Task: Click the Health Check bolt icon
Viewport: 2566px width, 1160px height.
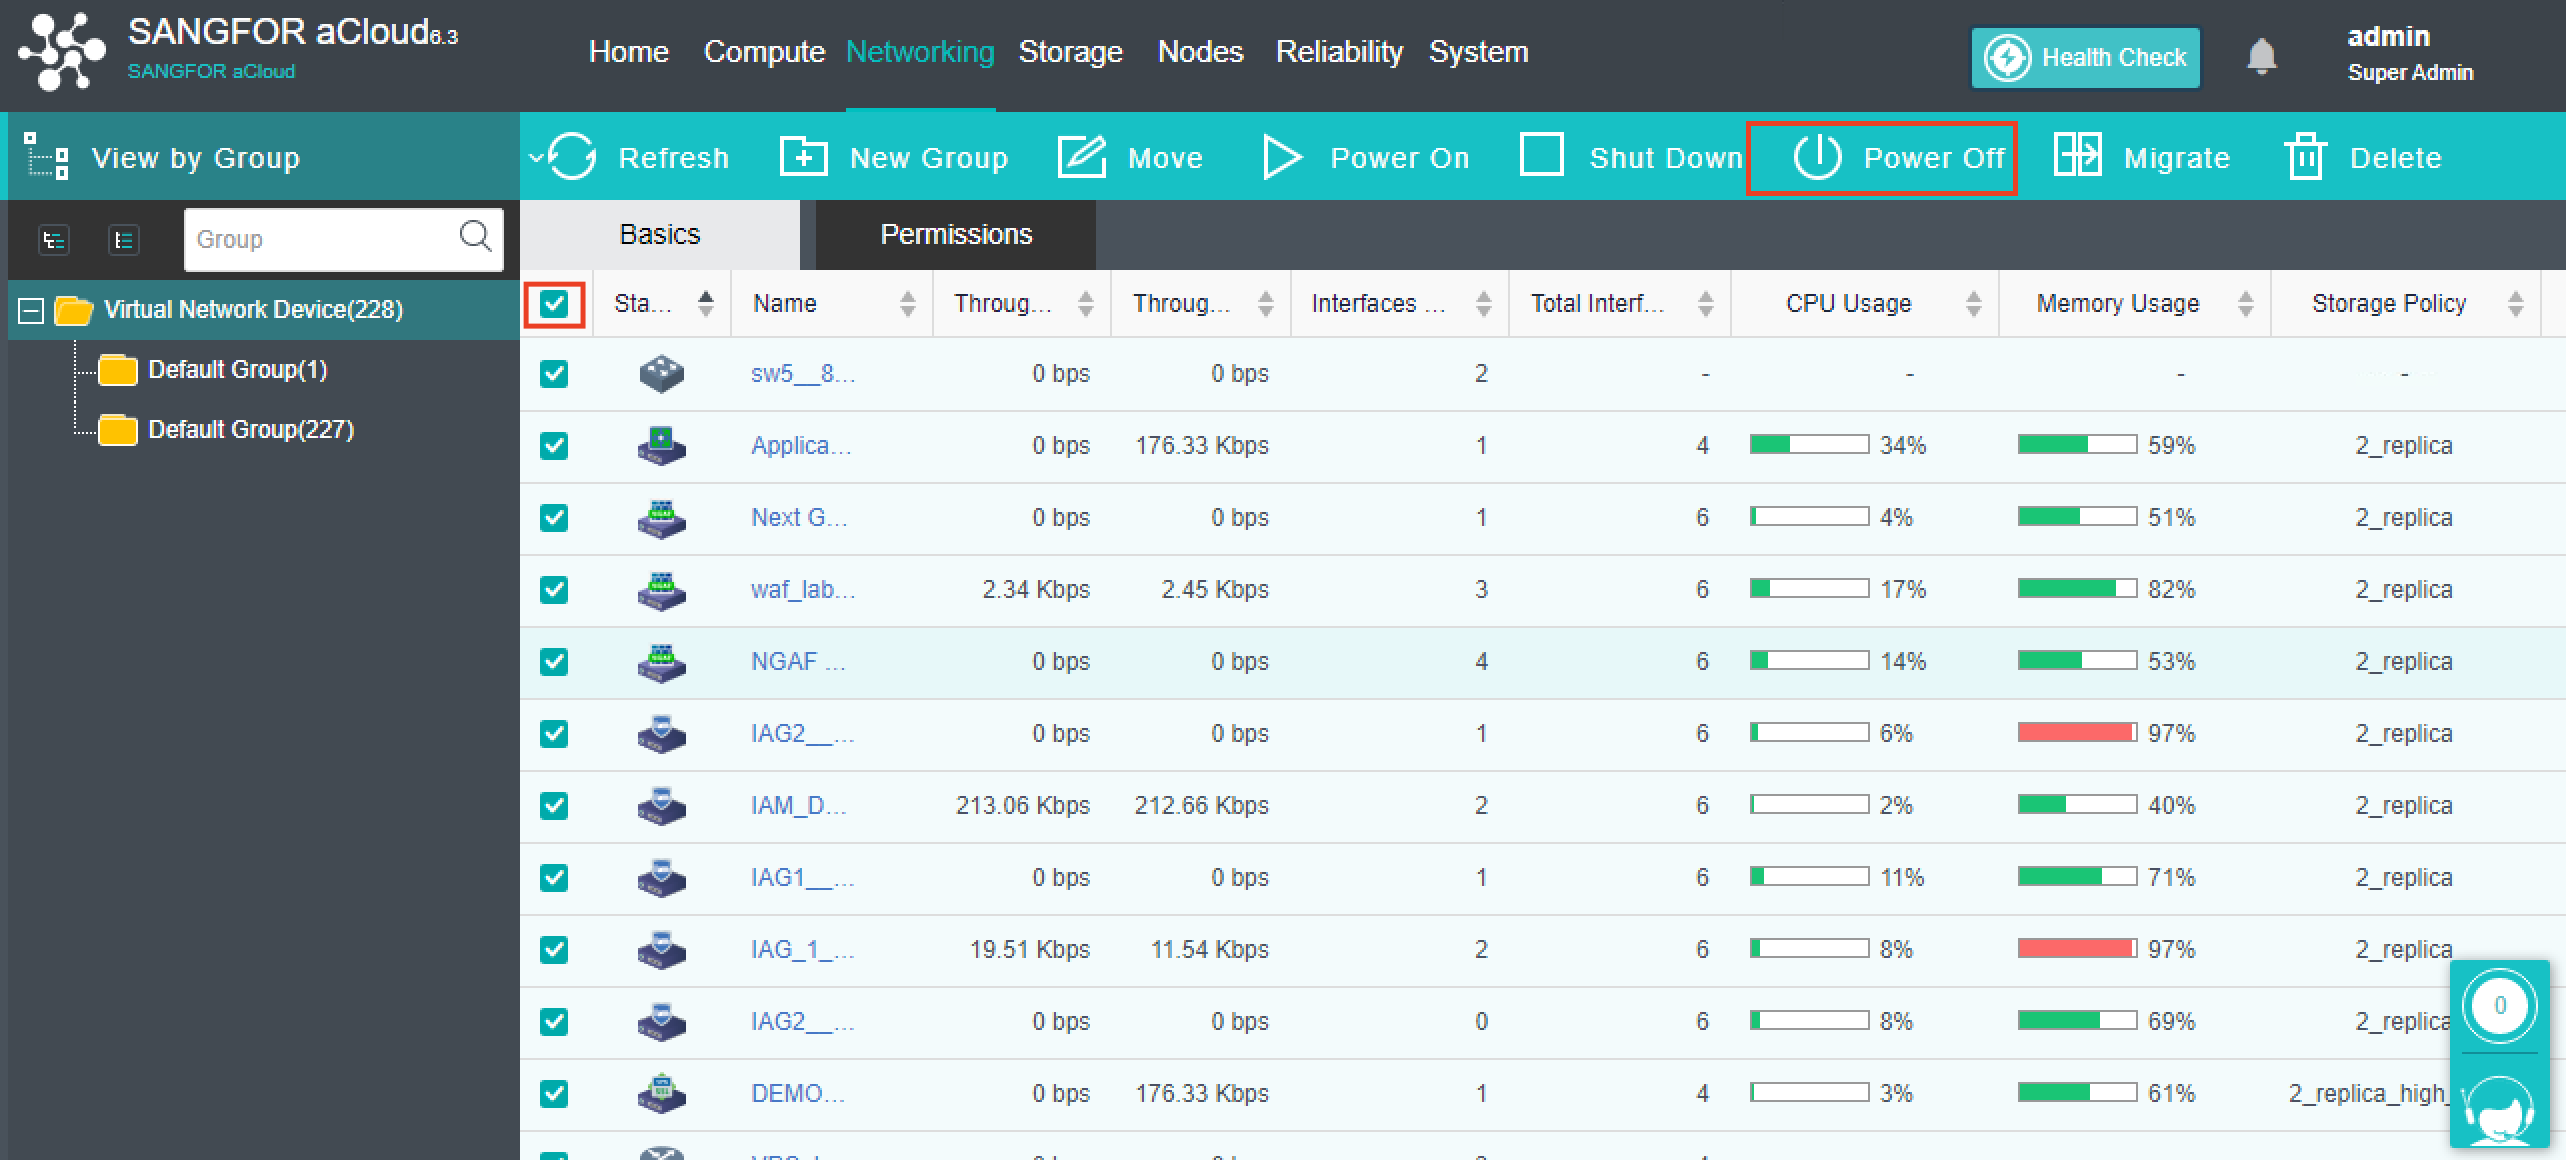Action: coord(2007,57)
